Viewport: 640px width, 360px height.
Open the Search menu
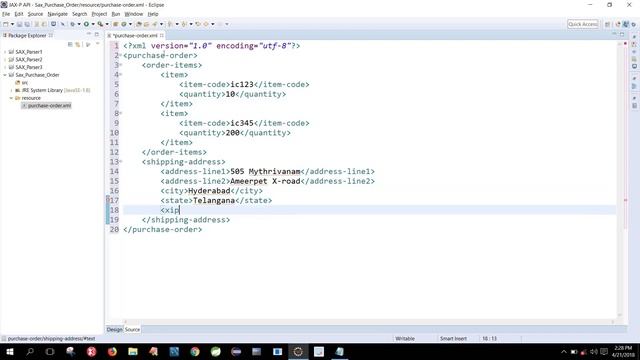point(80,14)
